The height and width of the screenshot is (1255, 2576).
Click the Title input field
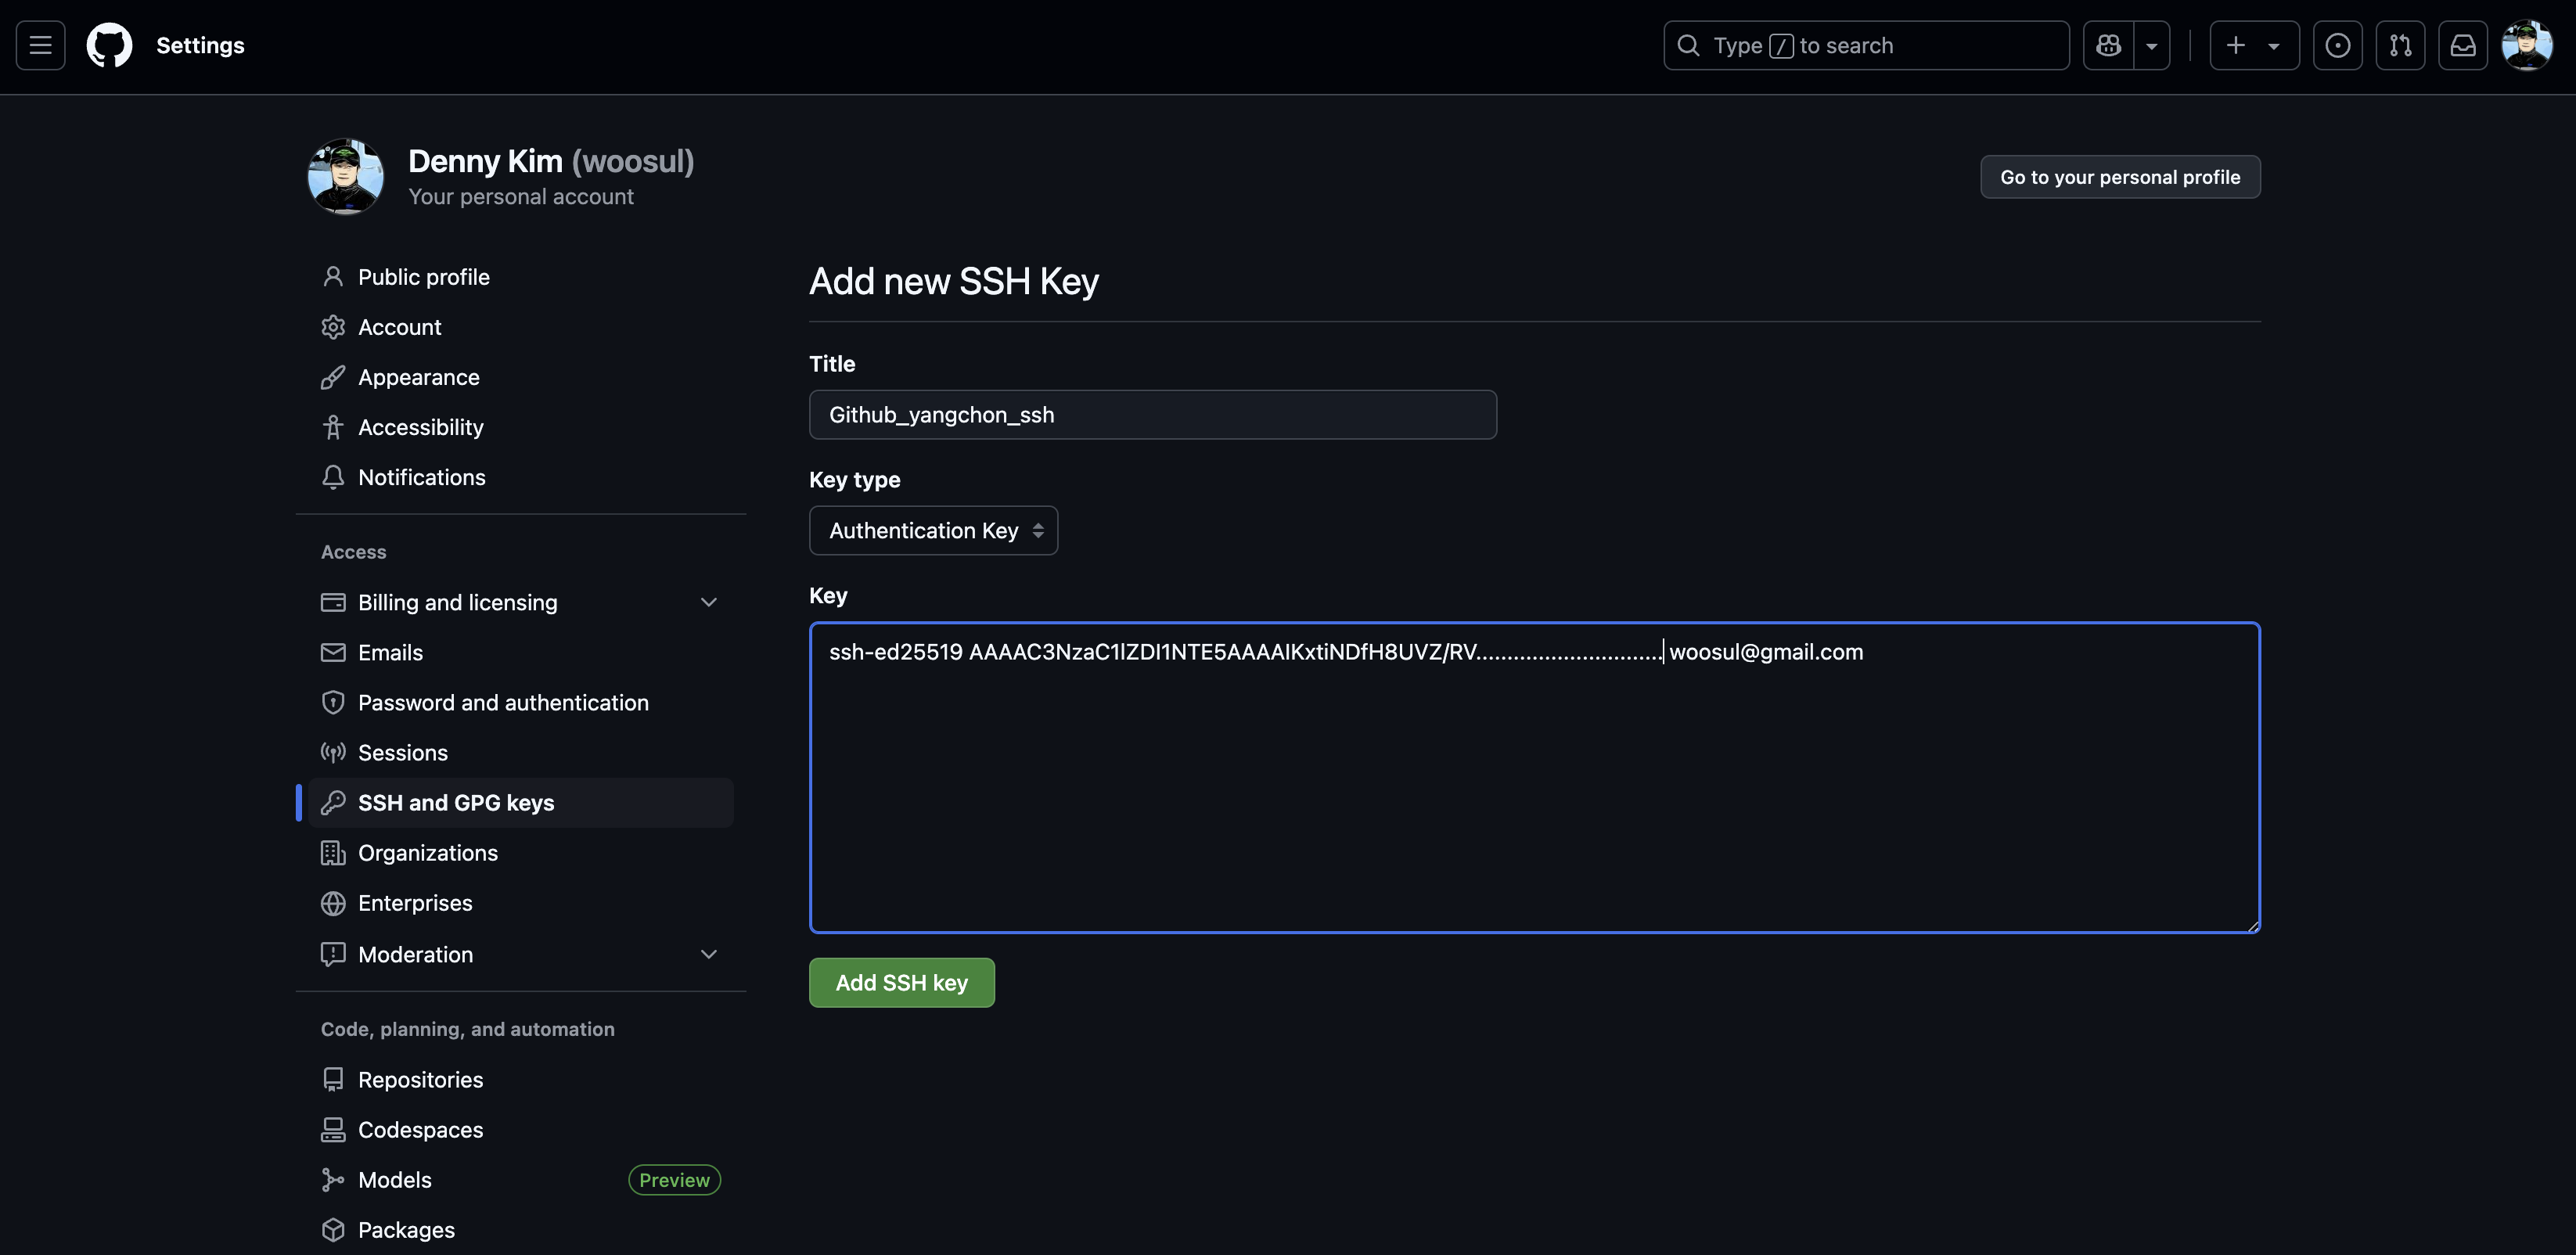pyautogui.click(x=1152, y=415)
